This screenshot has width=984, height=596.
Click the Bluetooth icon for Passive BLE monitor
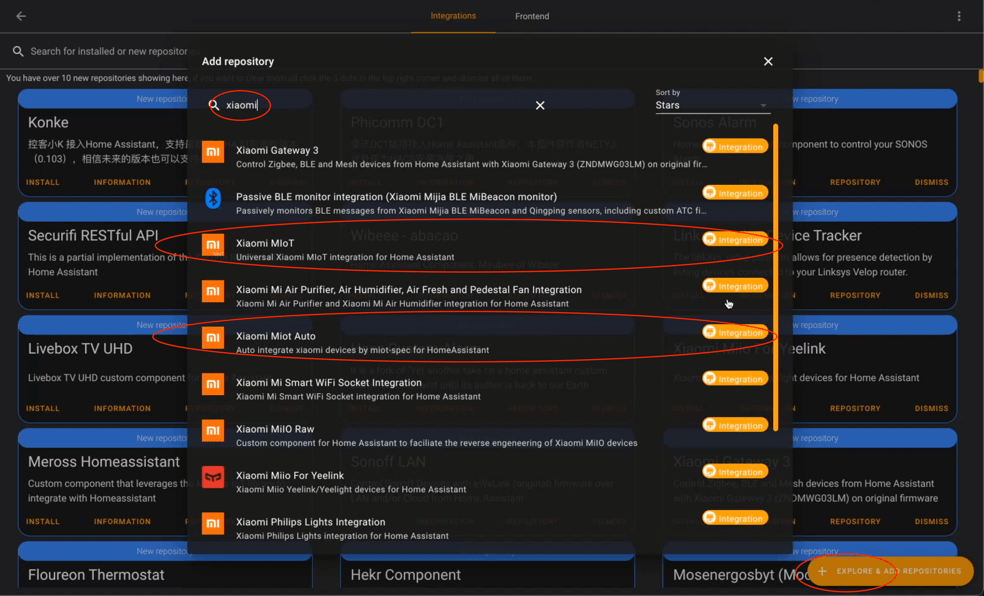[213, 198]
